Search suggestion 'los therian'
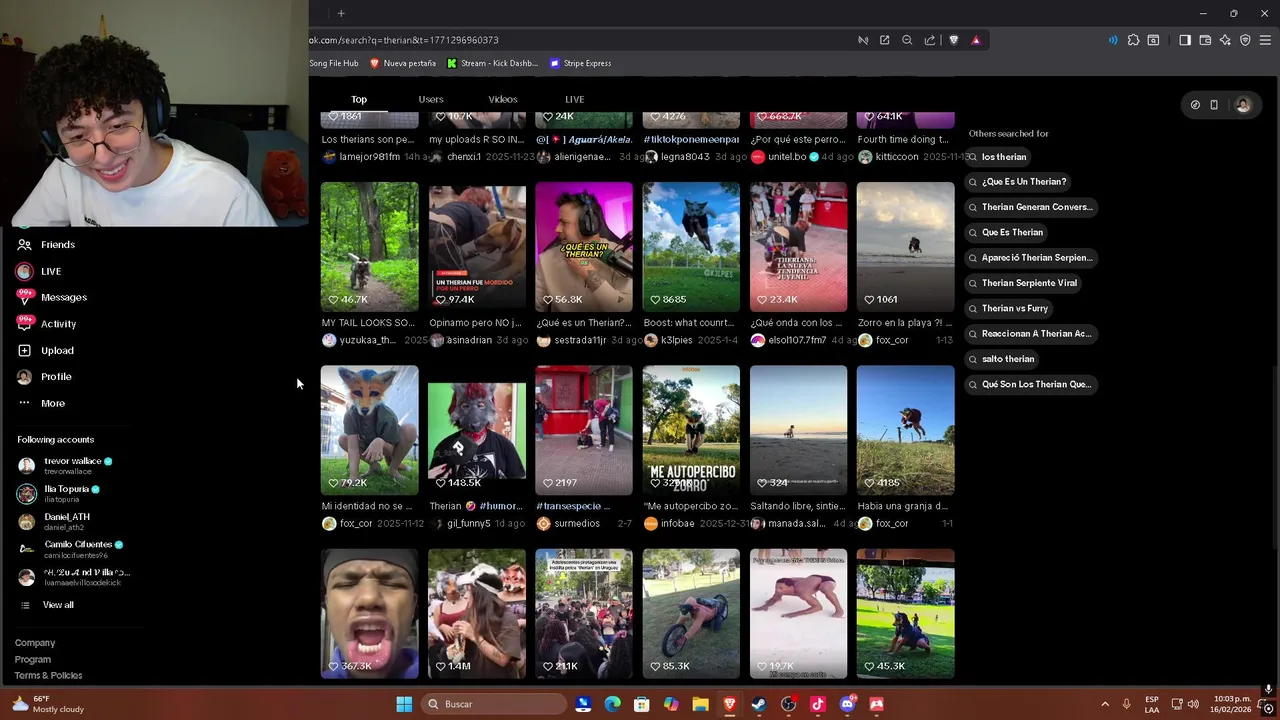 tap(996, 157)
